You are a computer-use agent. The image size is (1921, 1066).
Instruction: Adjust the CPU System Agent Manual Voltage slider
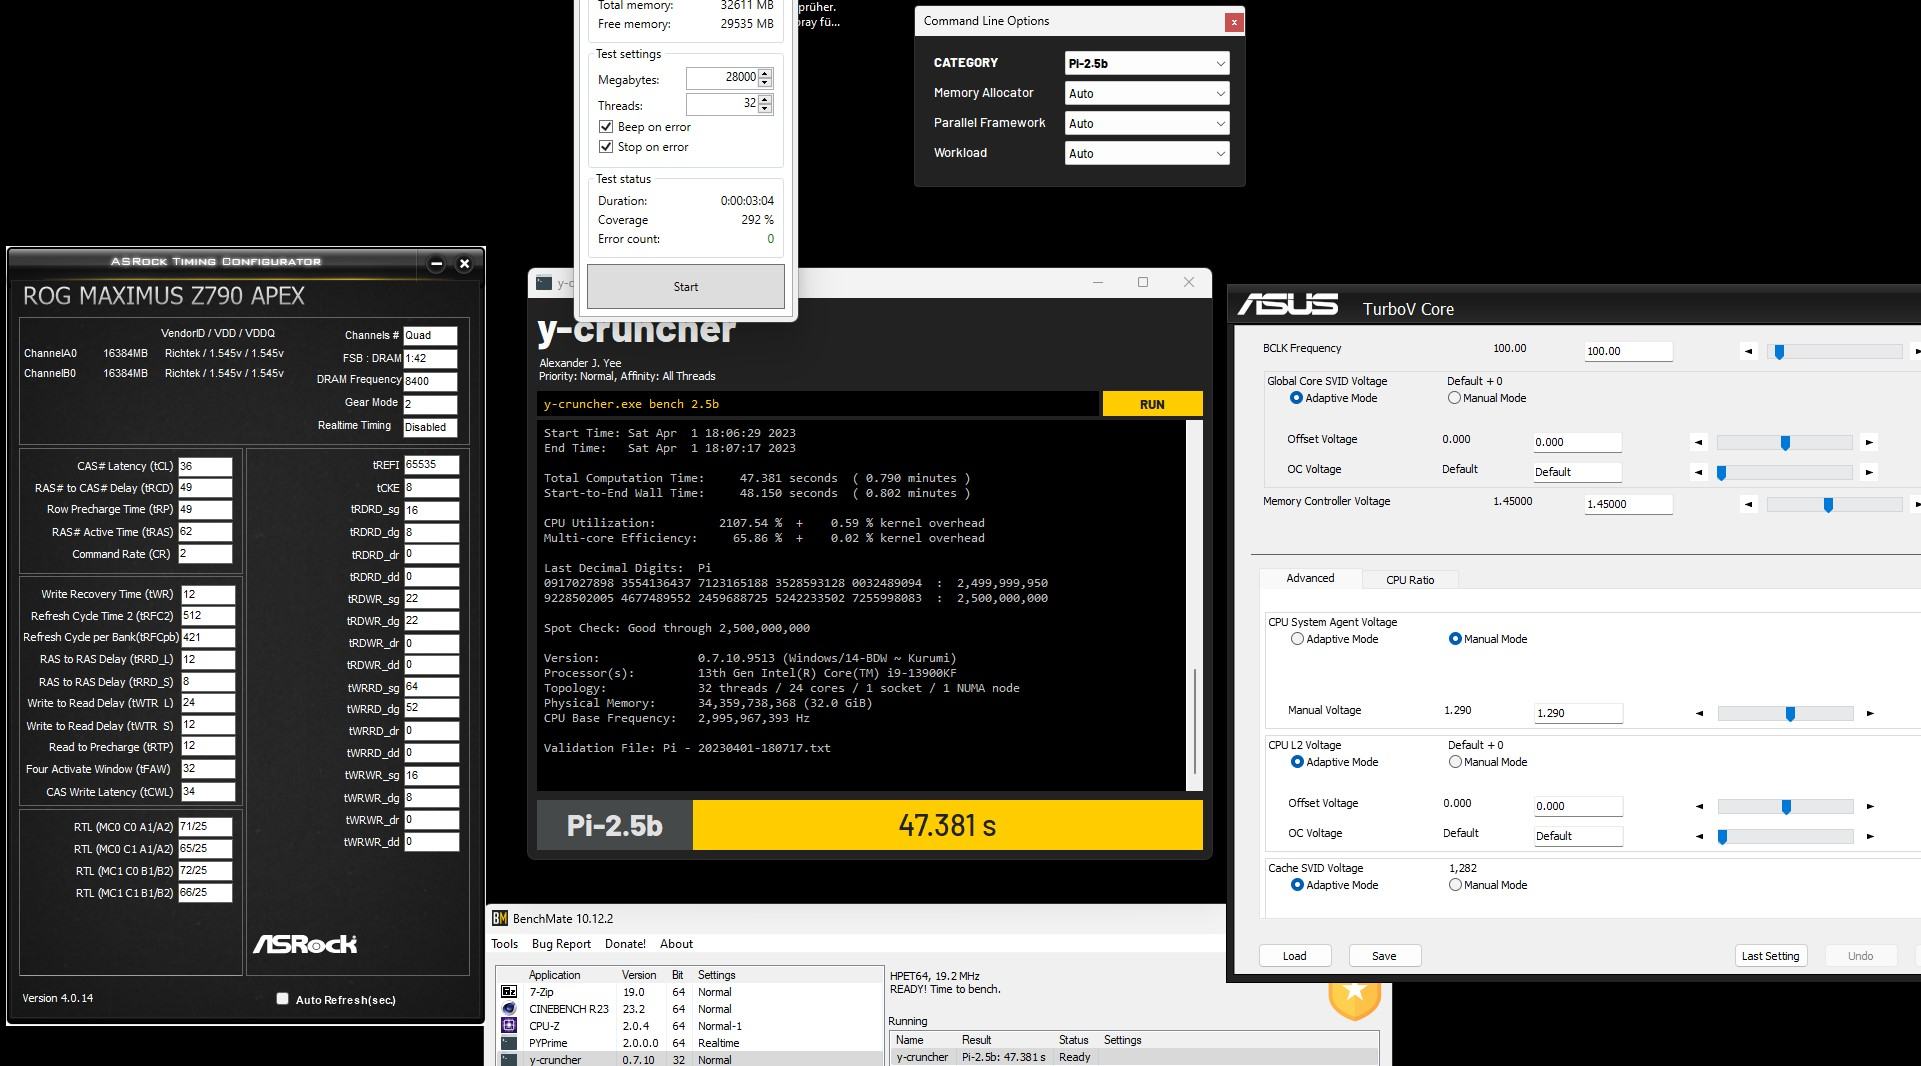click(1790, 714)
